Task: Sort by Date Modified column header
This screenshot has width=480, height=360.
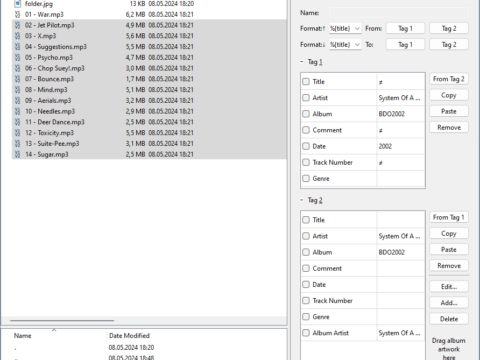Action: 129,336
